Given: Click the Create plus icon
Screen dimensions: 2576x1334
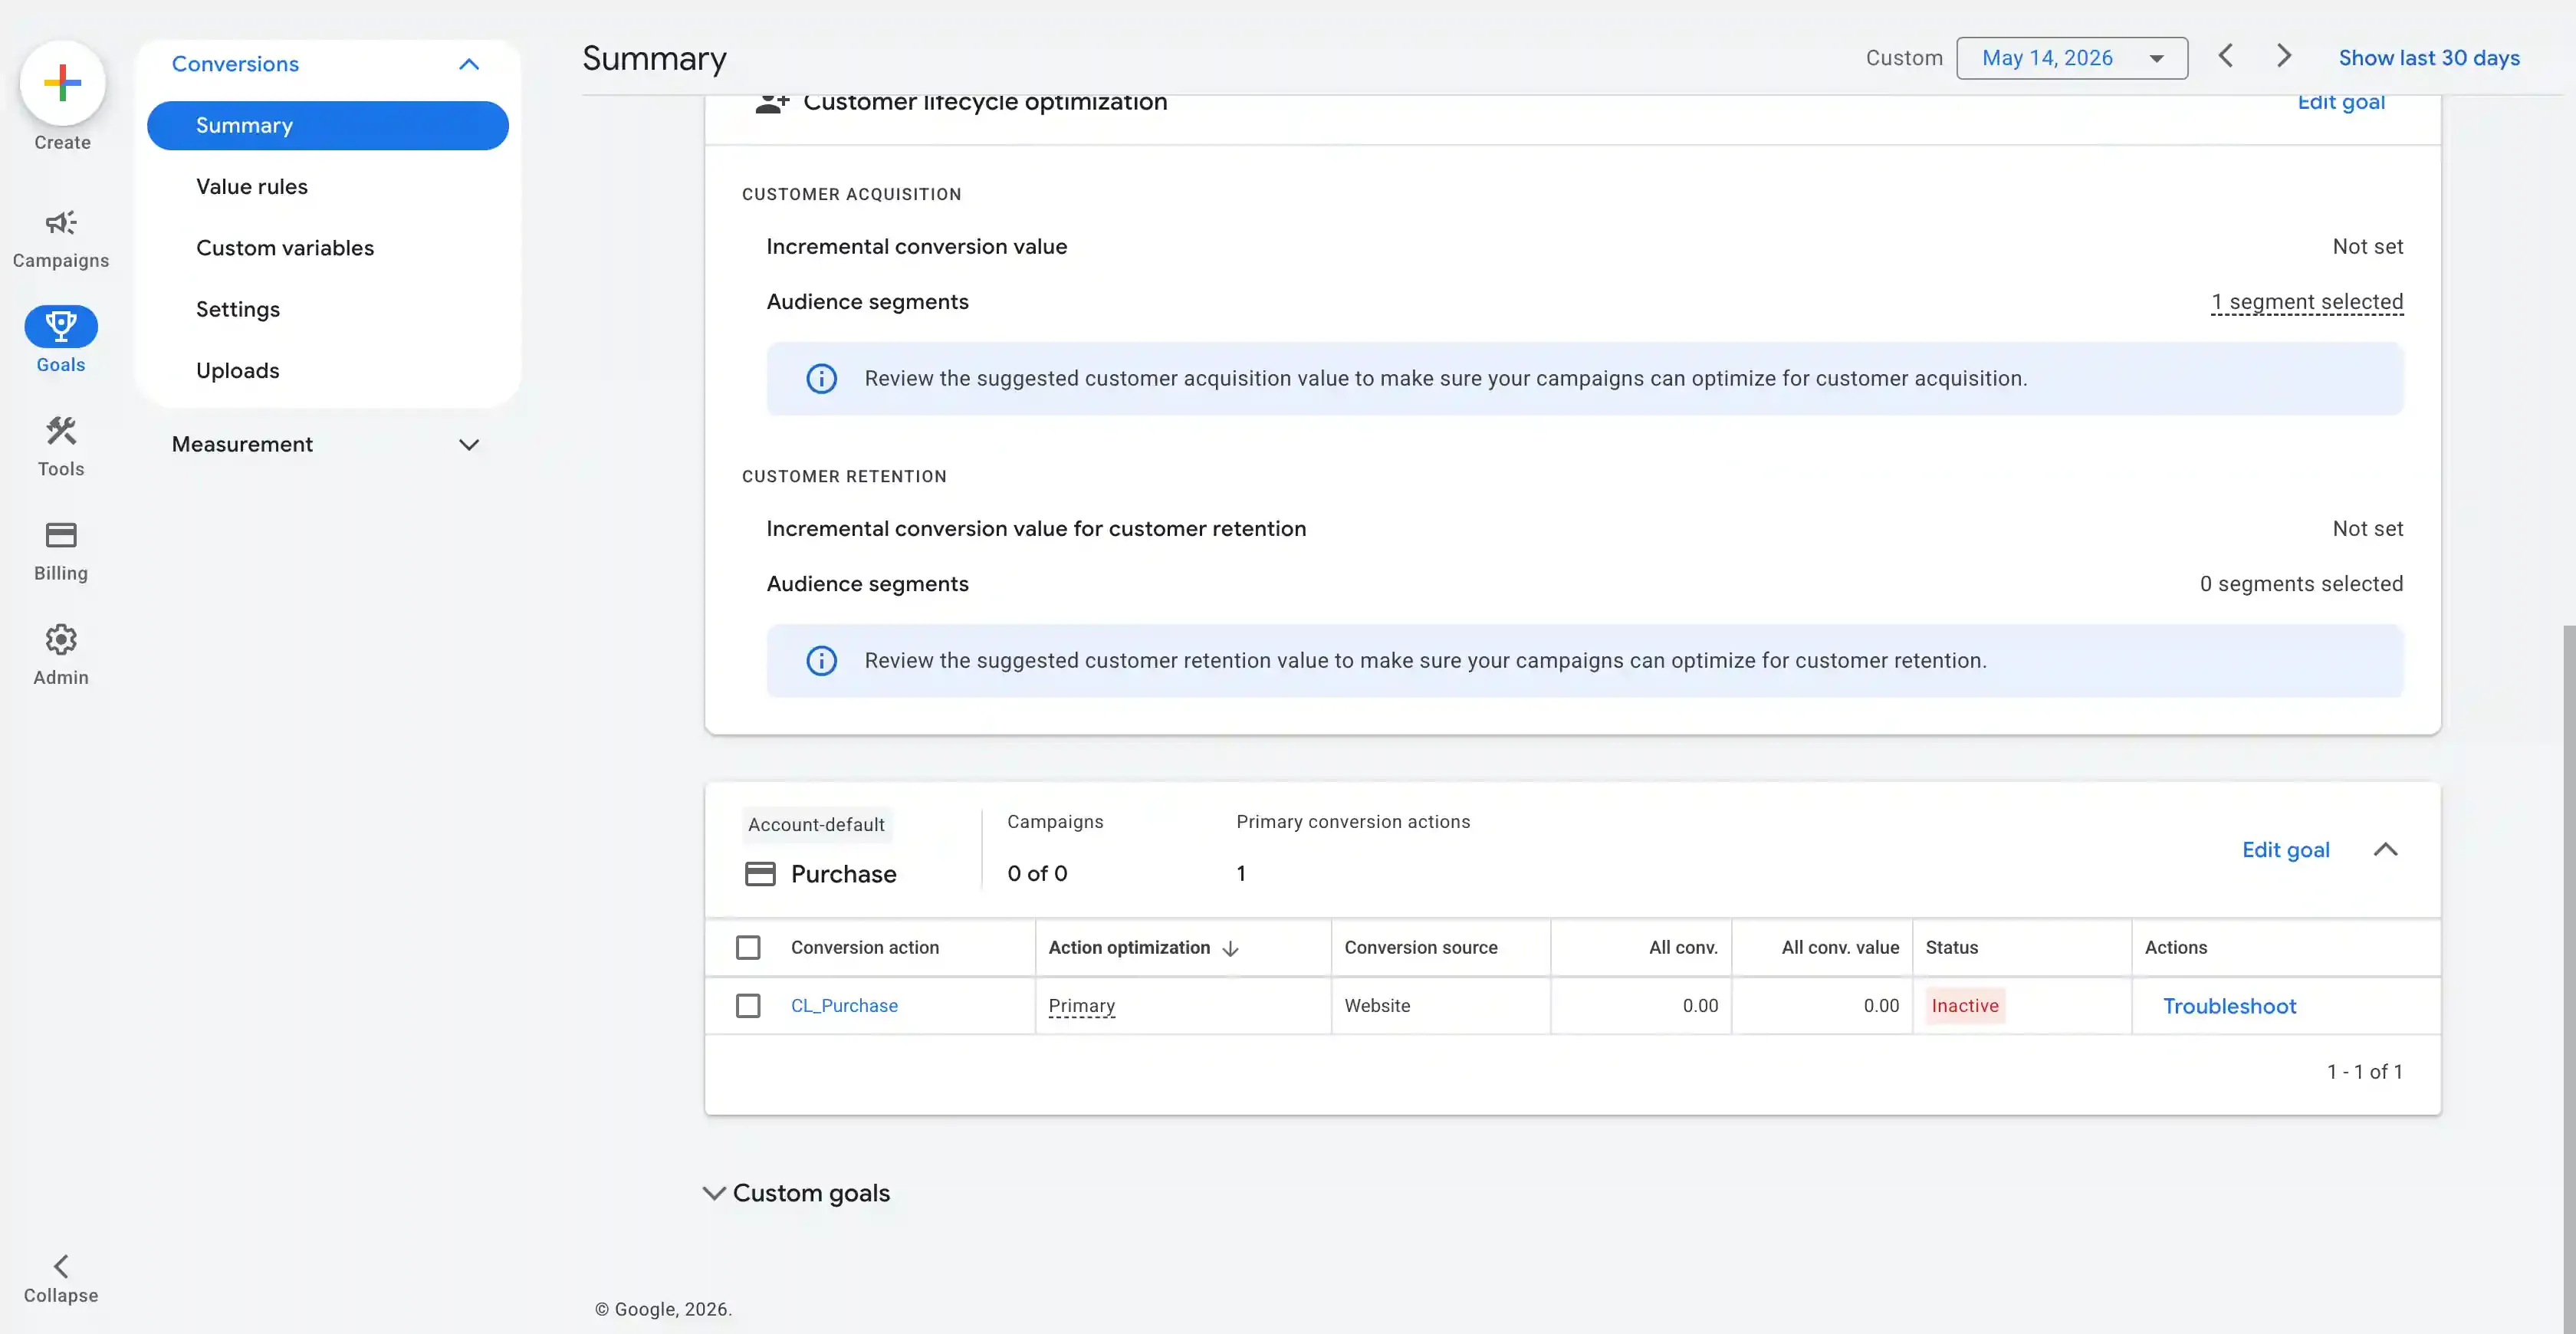Looking at the screenshot, I should [62, 83].
